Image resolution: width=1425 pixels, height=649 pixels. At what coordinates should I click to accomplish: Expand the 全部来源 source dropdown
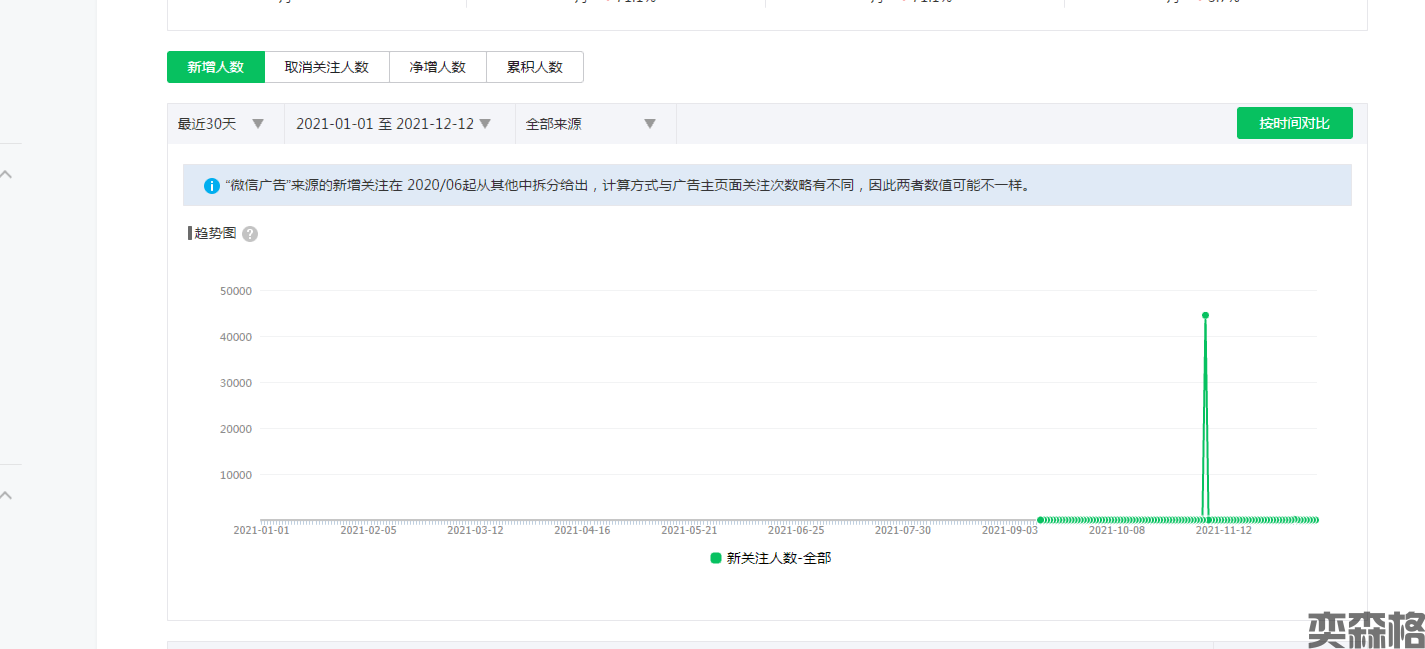click(x=592, y=124)
